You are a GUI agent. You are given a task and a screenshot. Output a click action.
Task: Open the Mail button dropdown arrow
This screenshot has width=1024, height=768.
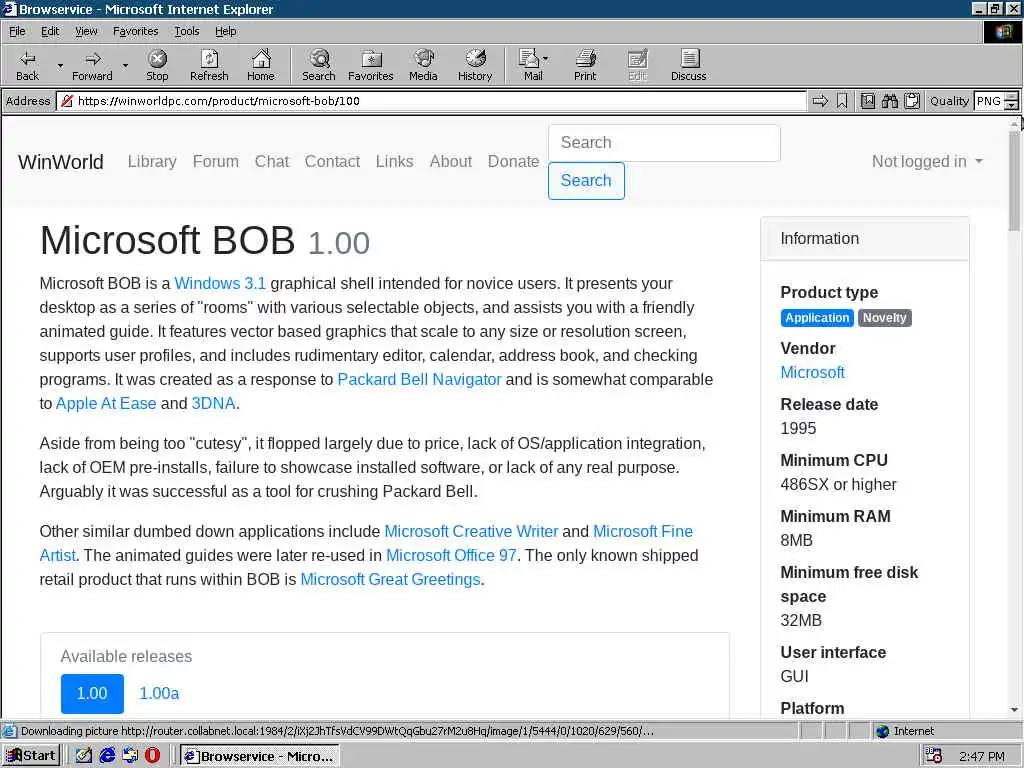(x=546, y=59)
